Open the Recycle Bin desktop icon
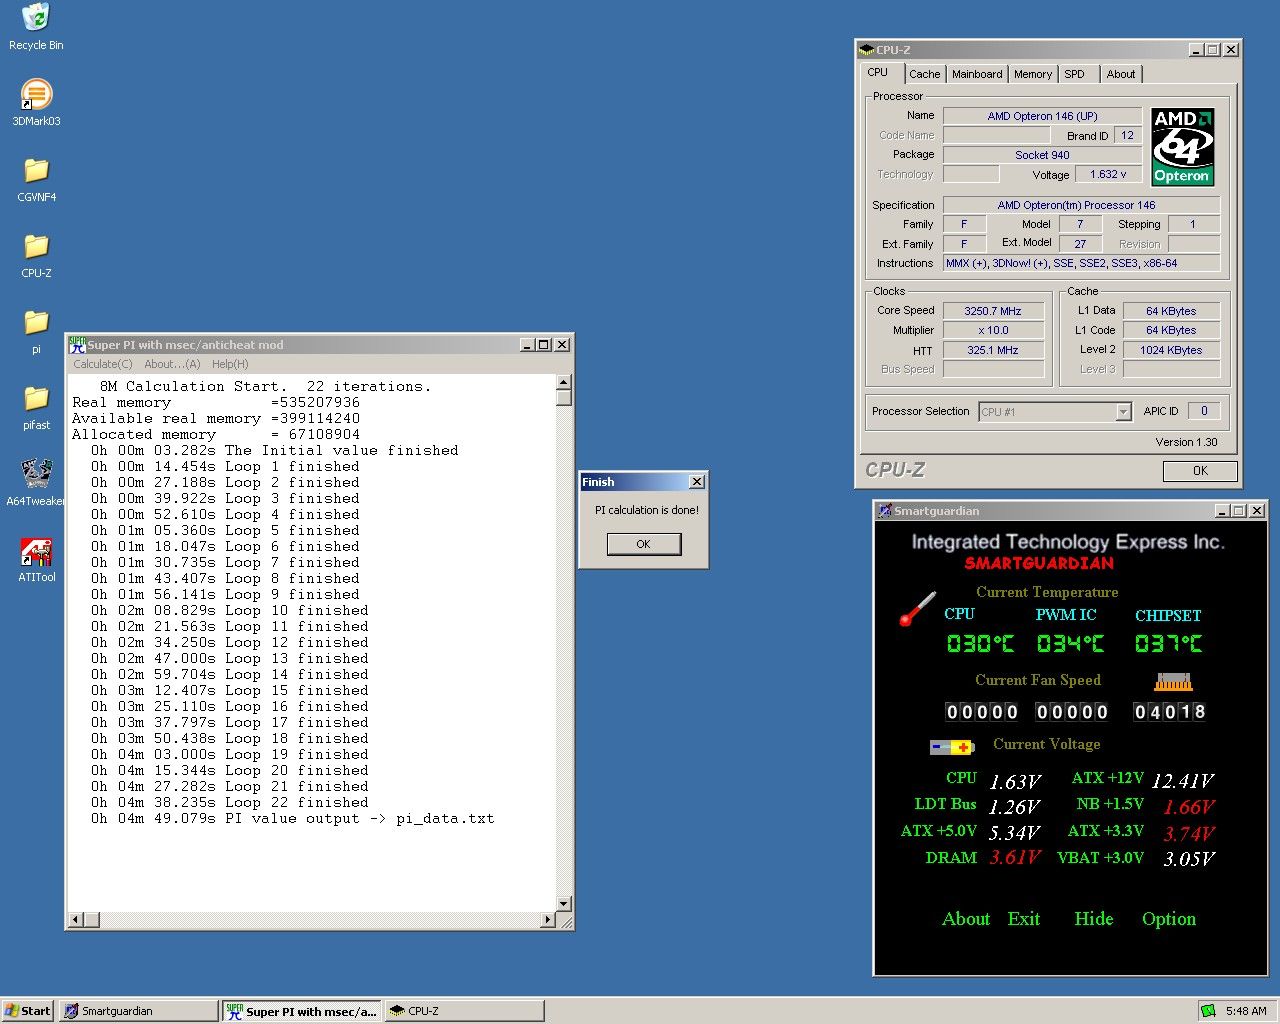This screenshot has width=1280, height=1024. pyautogui.click(x=36, y=26)
